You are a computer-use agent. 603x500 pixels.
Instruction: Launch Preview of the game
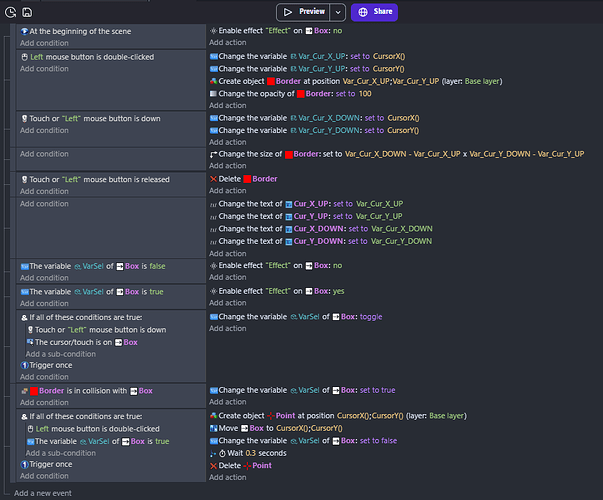point(304,12)
